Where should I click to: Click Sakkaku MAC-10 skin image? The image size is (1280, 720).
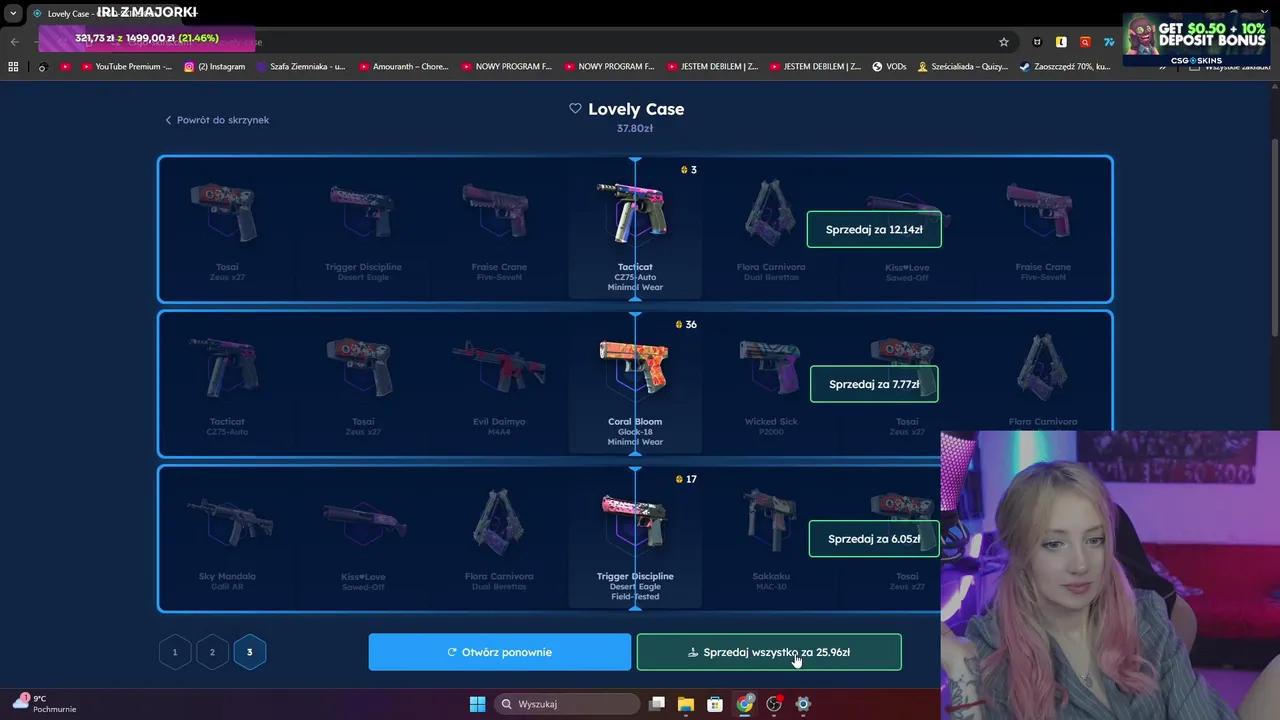770,520
